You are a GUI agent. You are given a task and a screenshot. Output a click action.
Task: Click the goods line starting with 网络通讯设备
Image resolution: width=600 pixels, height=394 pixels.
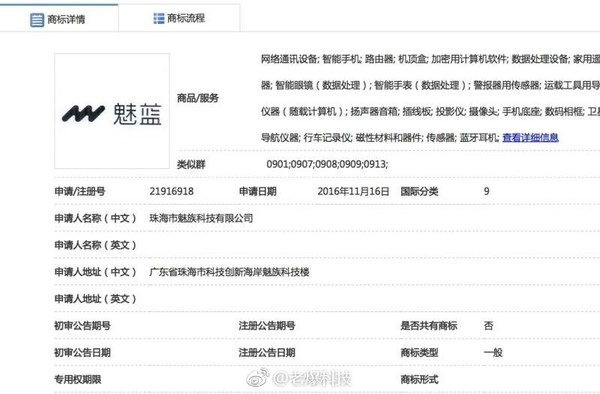[x=430, y=59]
